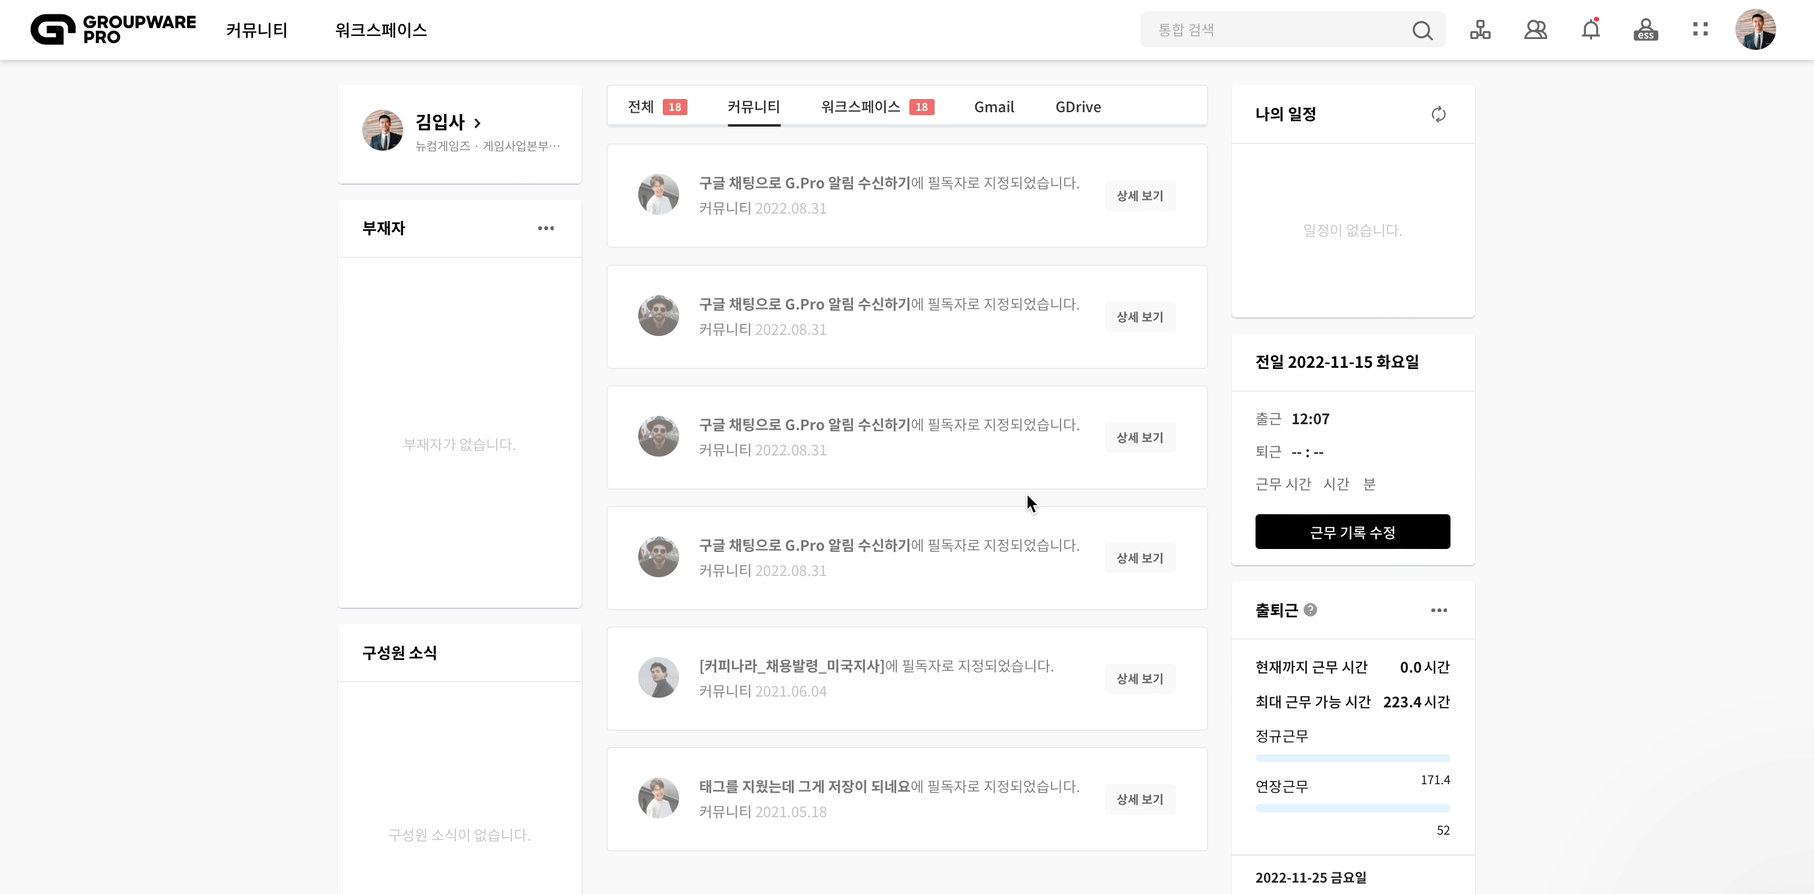Open the 부재자 panel more options

(545, 228)
